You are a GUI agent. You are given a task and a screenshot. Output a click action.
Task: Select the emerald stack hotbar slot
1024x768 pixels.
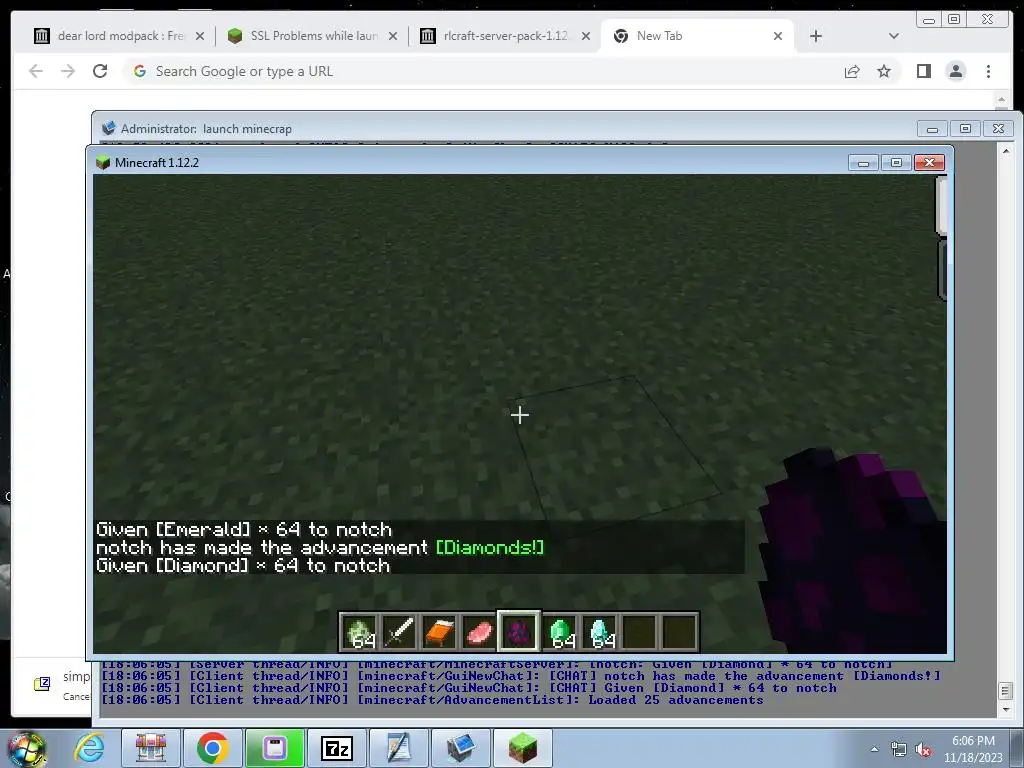click(x=560, y=632)
